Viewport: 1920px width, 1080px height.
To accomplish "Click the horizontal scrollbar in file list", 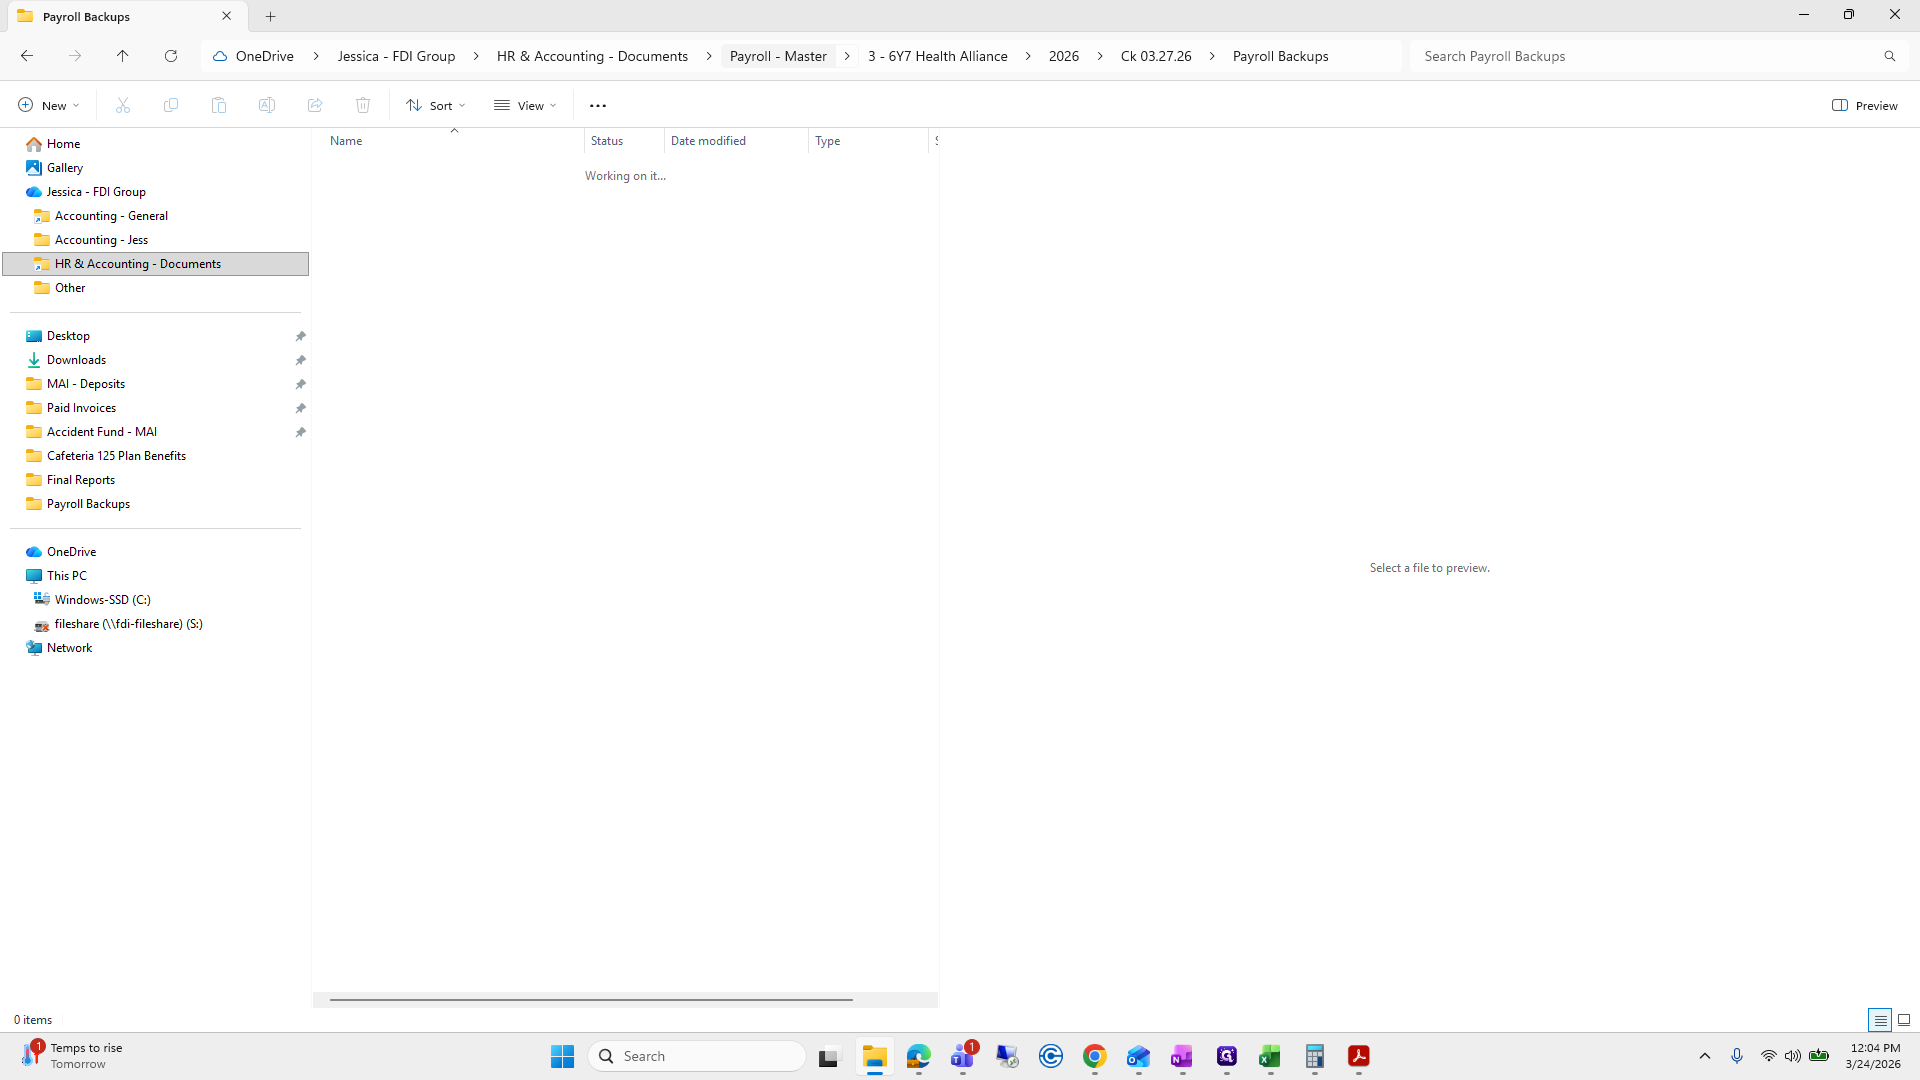I will 591,999.
